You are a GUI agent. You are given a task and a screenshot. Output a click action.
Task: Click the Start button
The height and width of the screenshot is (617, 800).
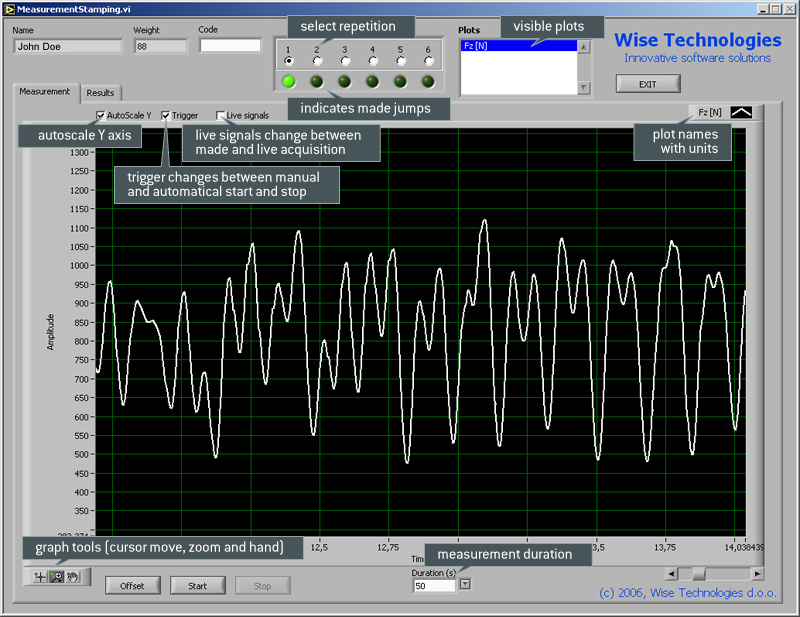198,586
